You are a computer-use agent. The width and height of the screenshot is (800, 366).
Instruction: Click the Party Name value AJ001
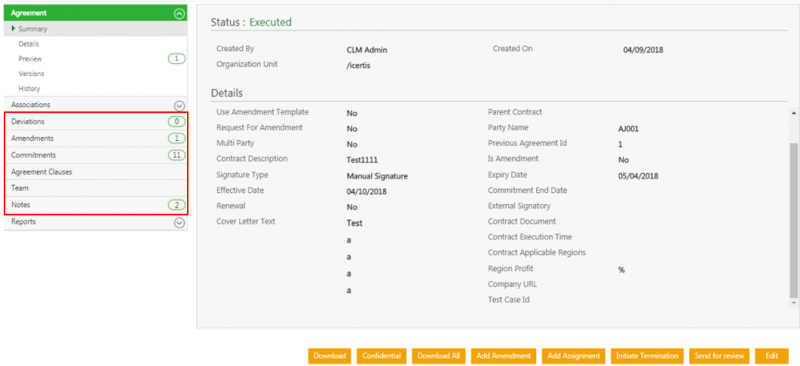[628, 129]
